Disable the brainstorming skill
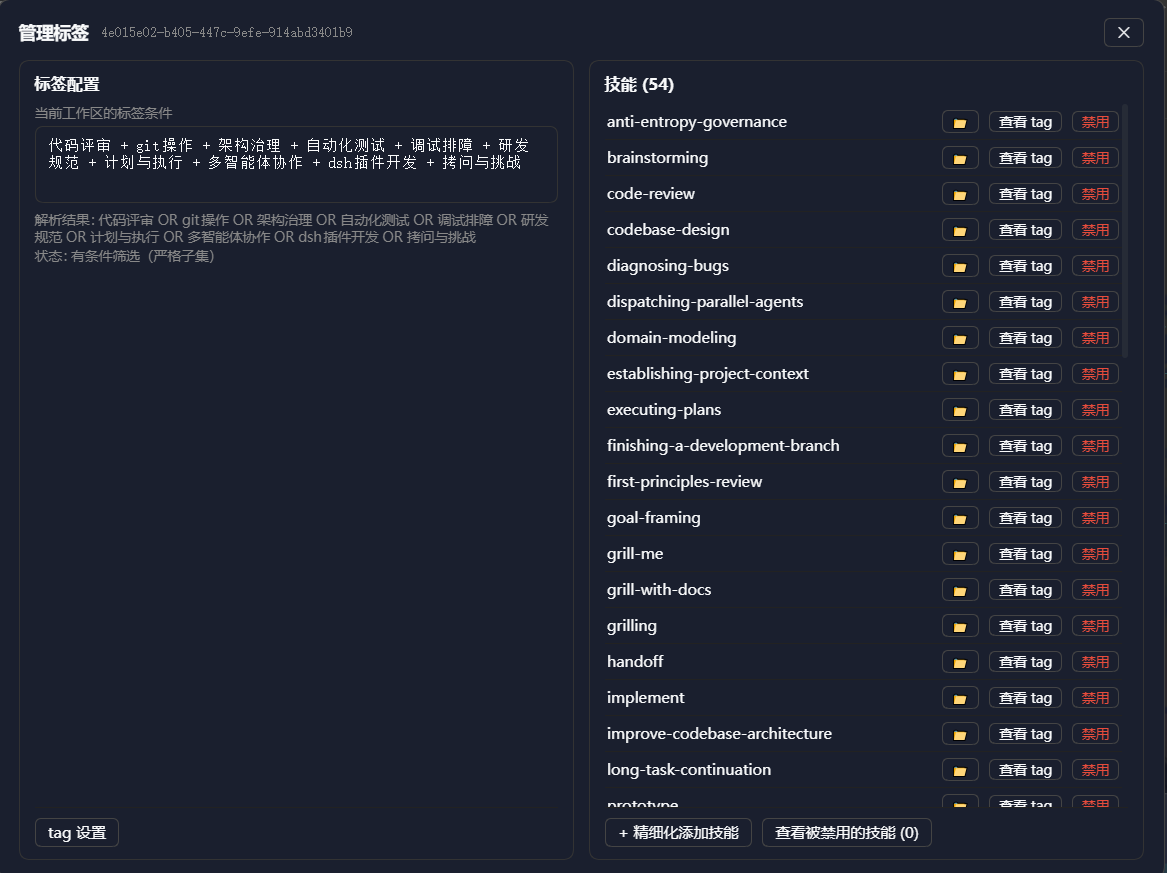Viewport: 1167px width, 873px height. (x=1095, y=158)
